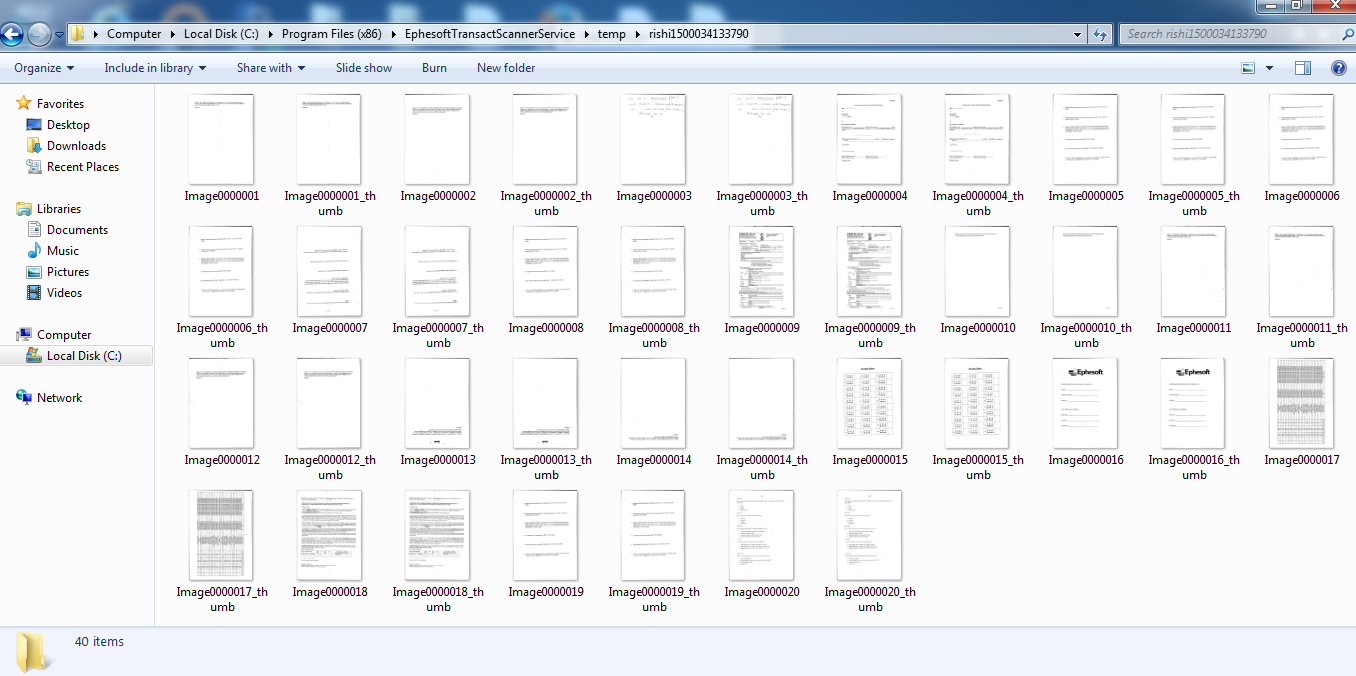Select Computer in navigation pane

click(64, 335)
